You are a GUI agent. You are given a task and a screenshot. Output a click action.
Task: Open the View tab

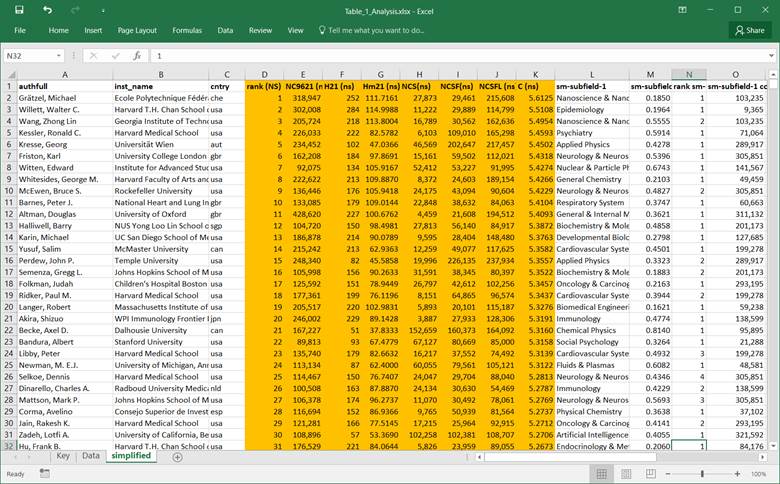[295, 30]
